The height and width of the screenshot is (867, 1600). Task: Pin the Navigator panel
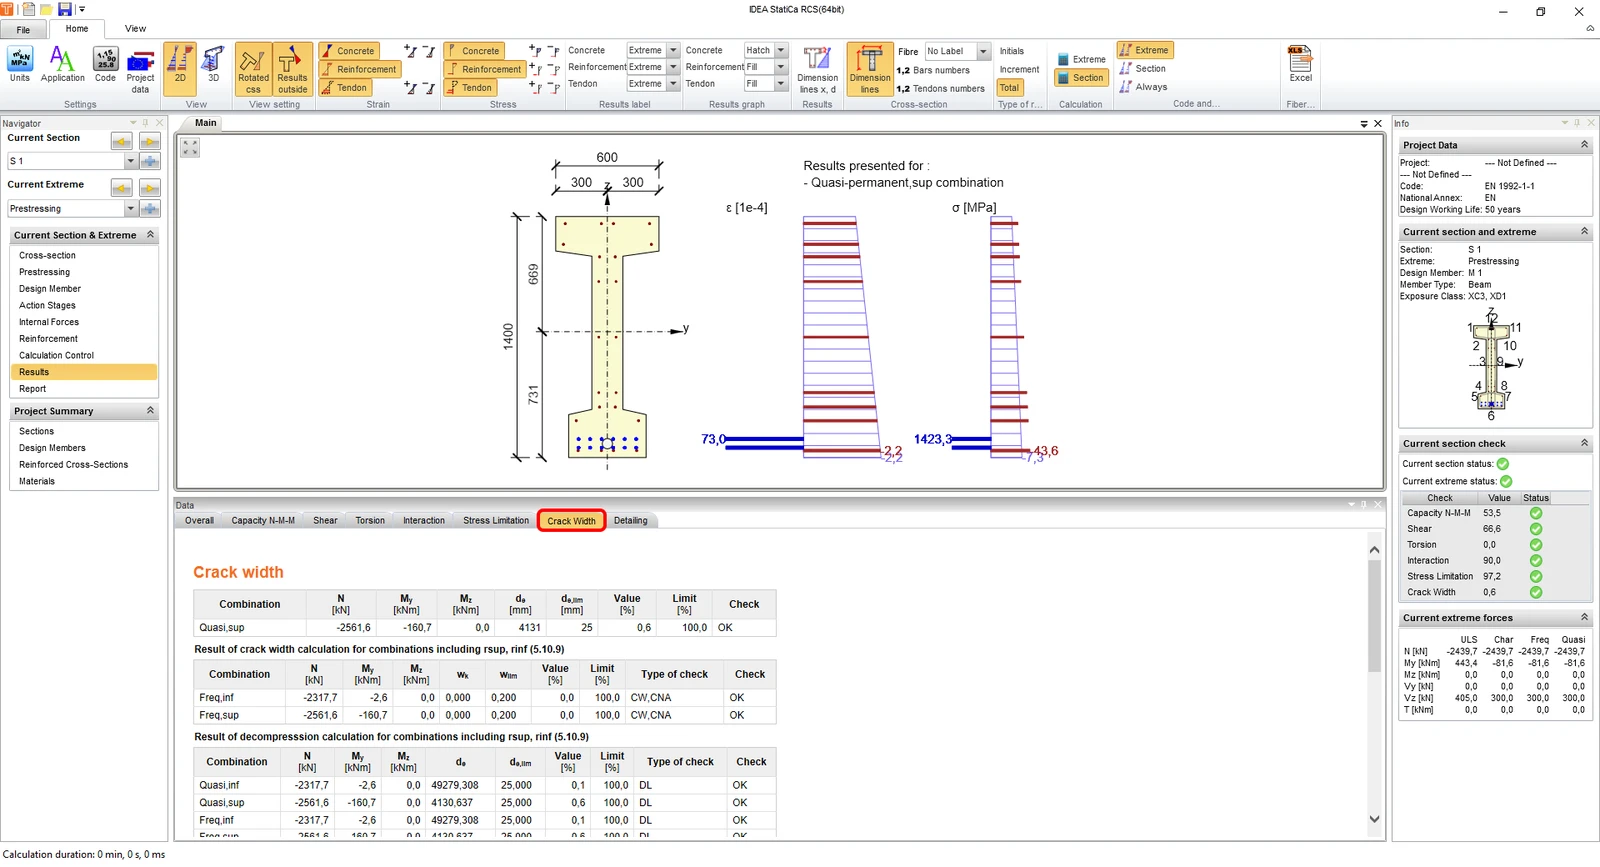pos(146,123)
